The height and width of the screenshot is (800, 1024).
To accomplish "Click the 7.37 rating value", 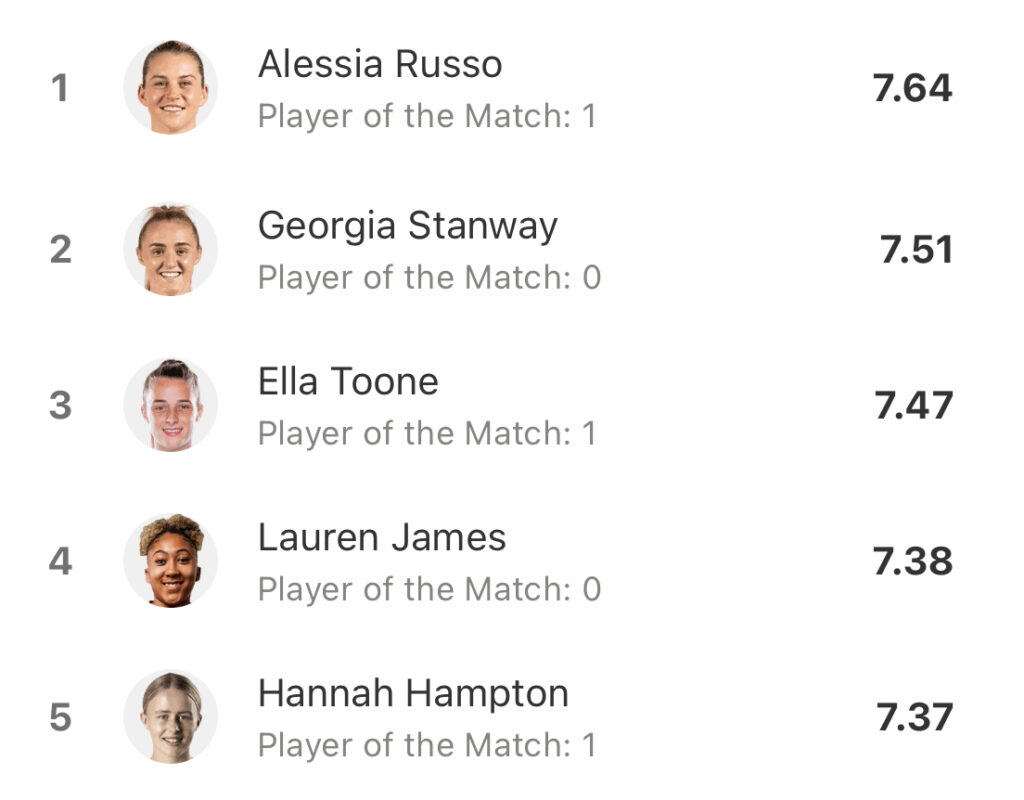I will click(914, 716).
